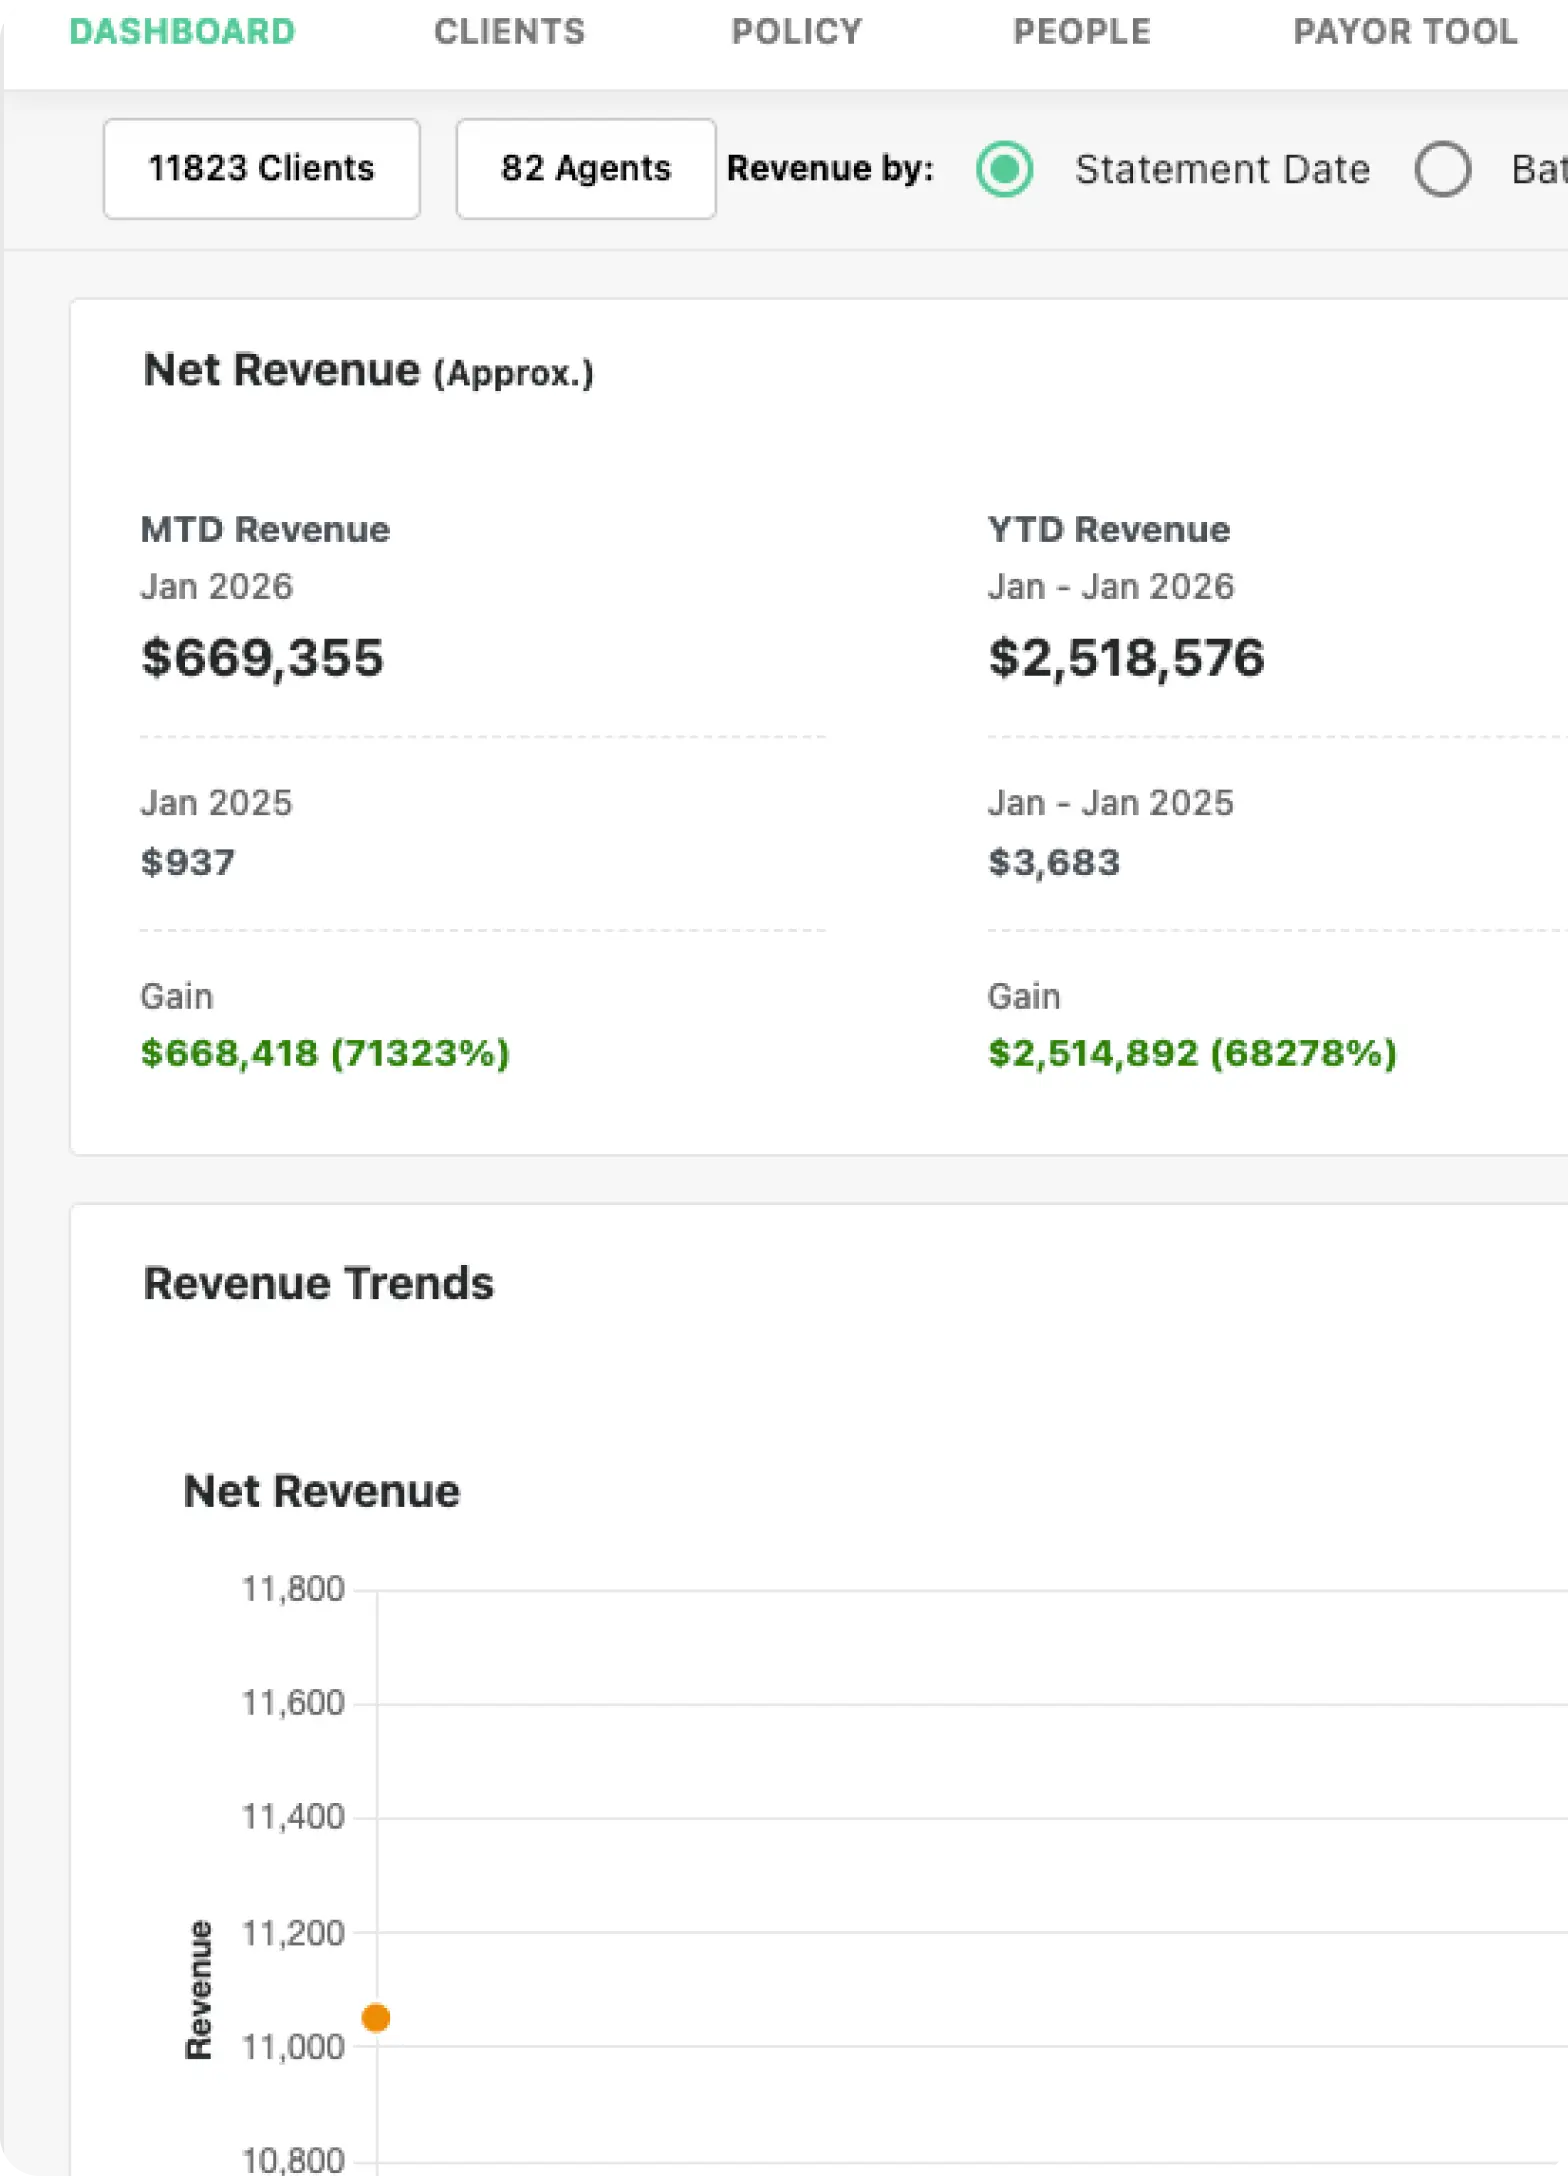The image size is (1568, 2176).
Task: Select the Statement Date radio button
Action: pyautogui.click(x=1004, y=169)
